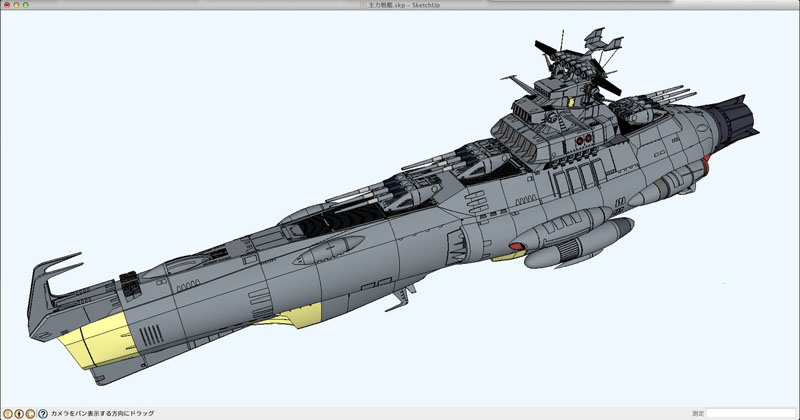
Task: Click the model credits icon in status bar
Action: (19, 413)
